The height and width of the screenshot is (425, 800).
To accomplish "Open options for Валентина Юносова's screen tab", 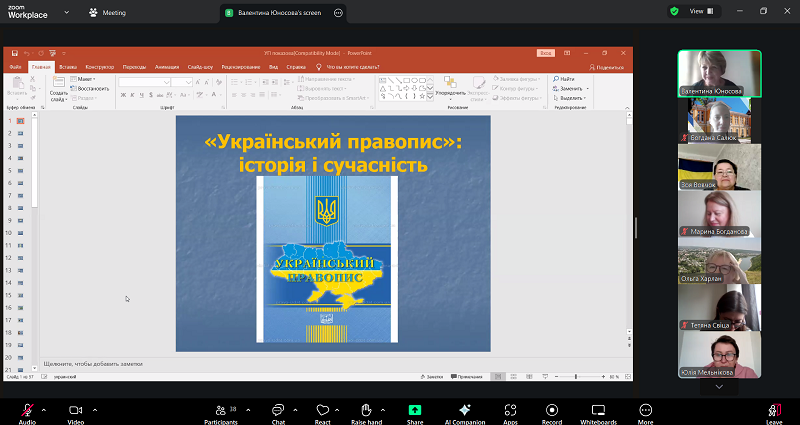I will (338, 13).
